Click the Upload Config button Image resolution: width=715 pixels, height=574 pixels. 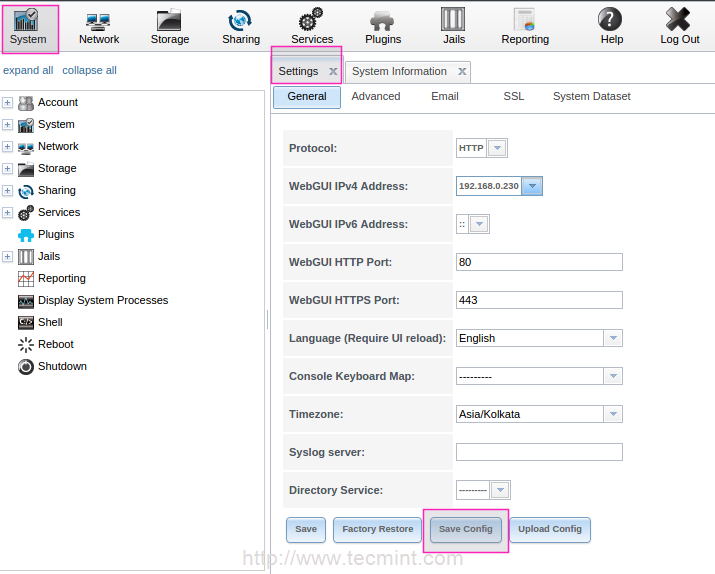(550, 529)
